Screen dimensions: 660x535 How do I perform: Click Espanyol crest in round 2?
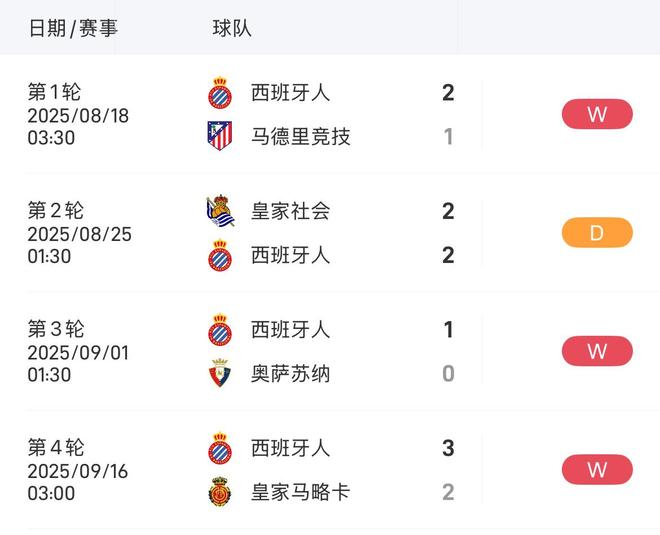(219, 255)
